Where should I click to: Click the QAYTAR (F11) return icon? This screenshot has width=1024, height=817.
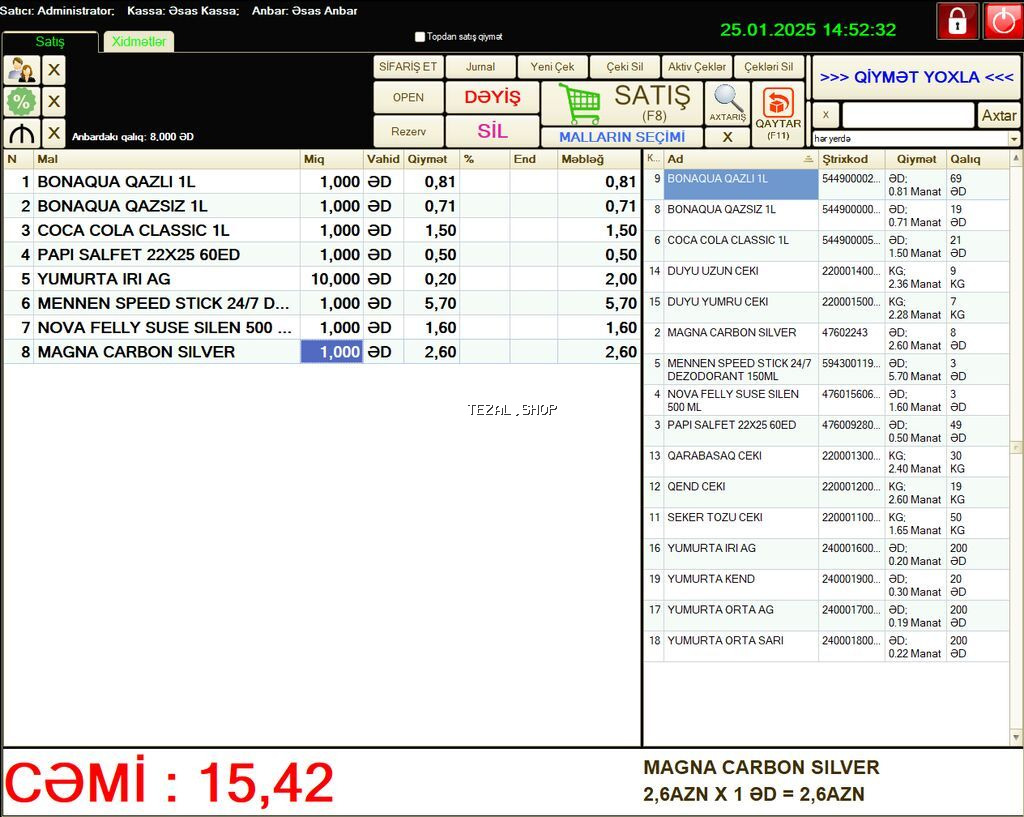coord(778,114)
